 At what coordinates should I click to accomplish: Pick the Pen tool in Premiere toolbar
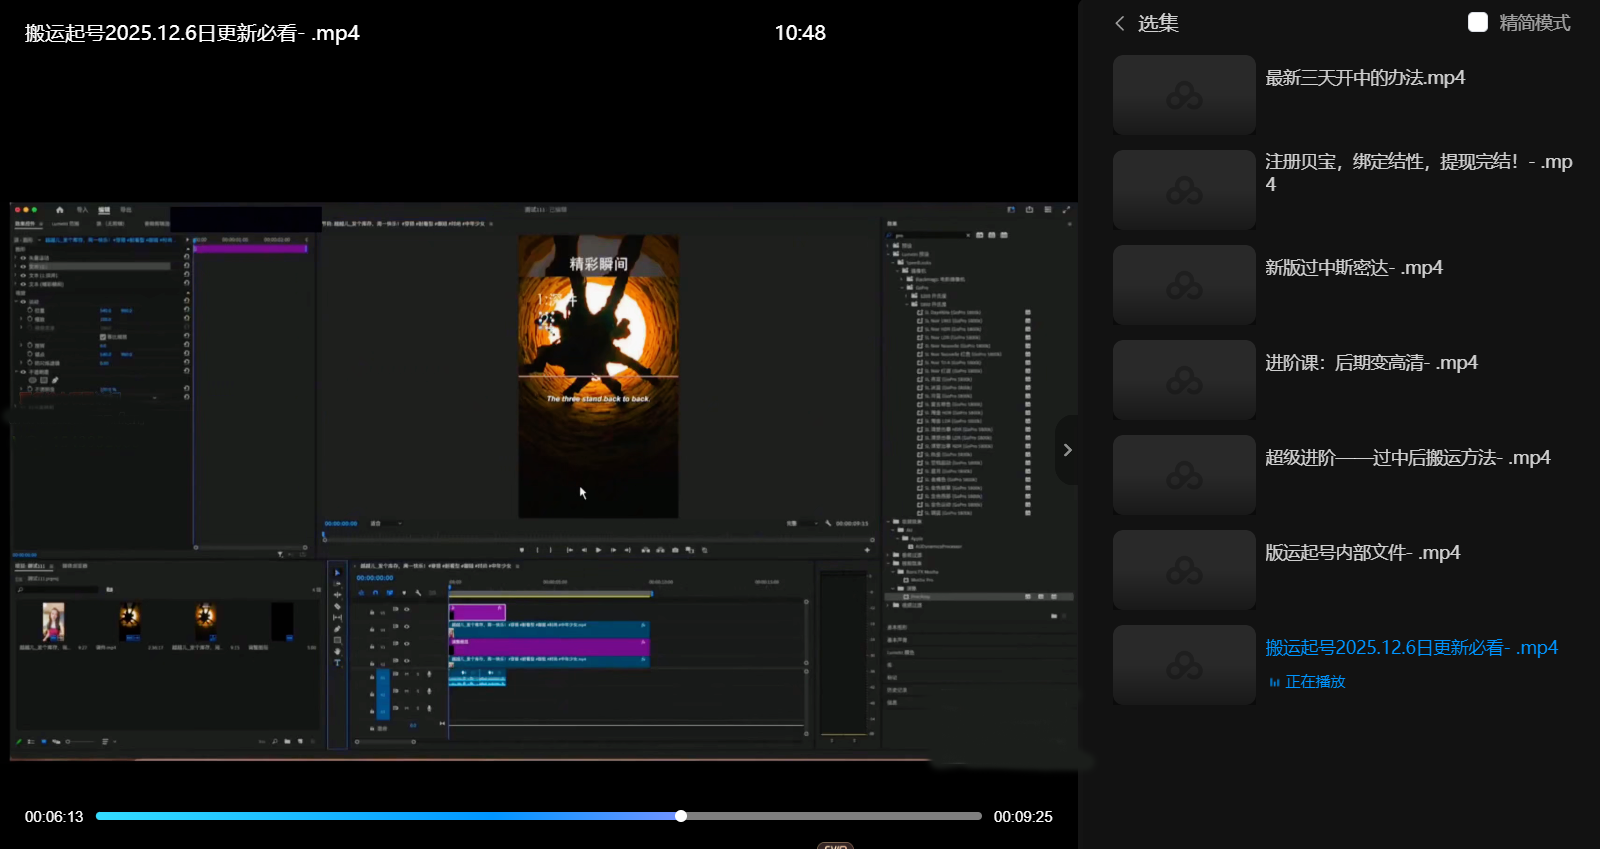(337, 629)
